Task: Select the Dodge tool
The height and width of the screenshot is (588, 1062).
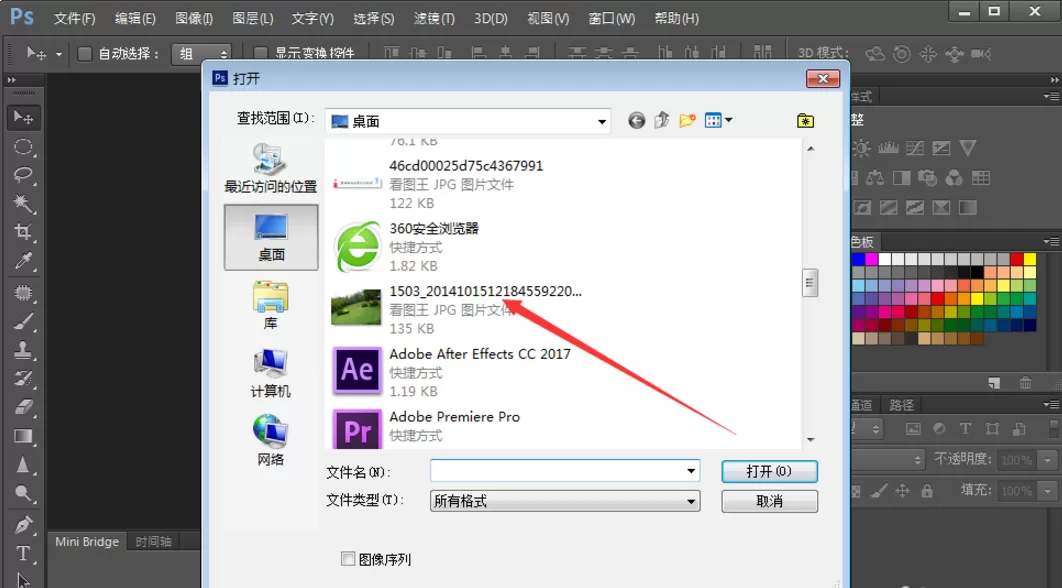Action: 23,493
